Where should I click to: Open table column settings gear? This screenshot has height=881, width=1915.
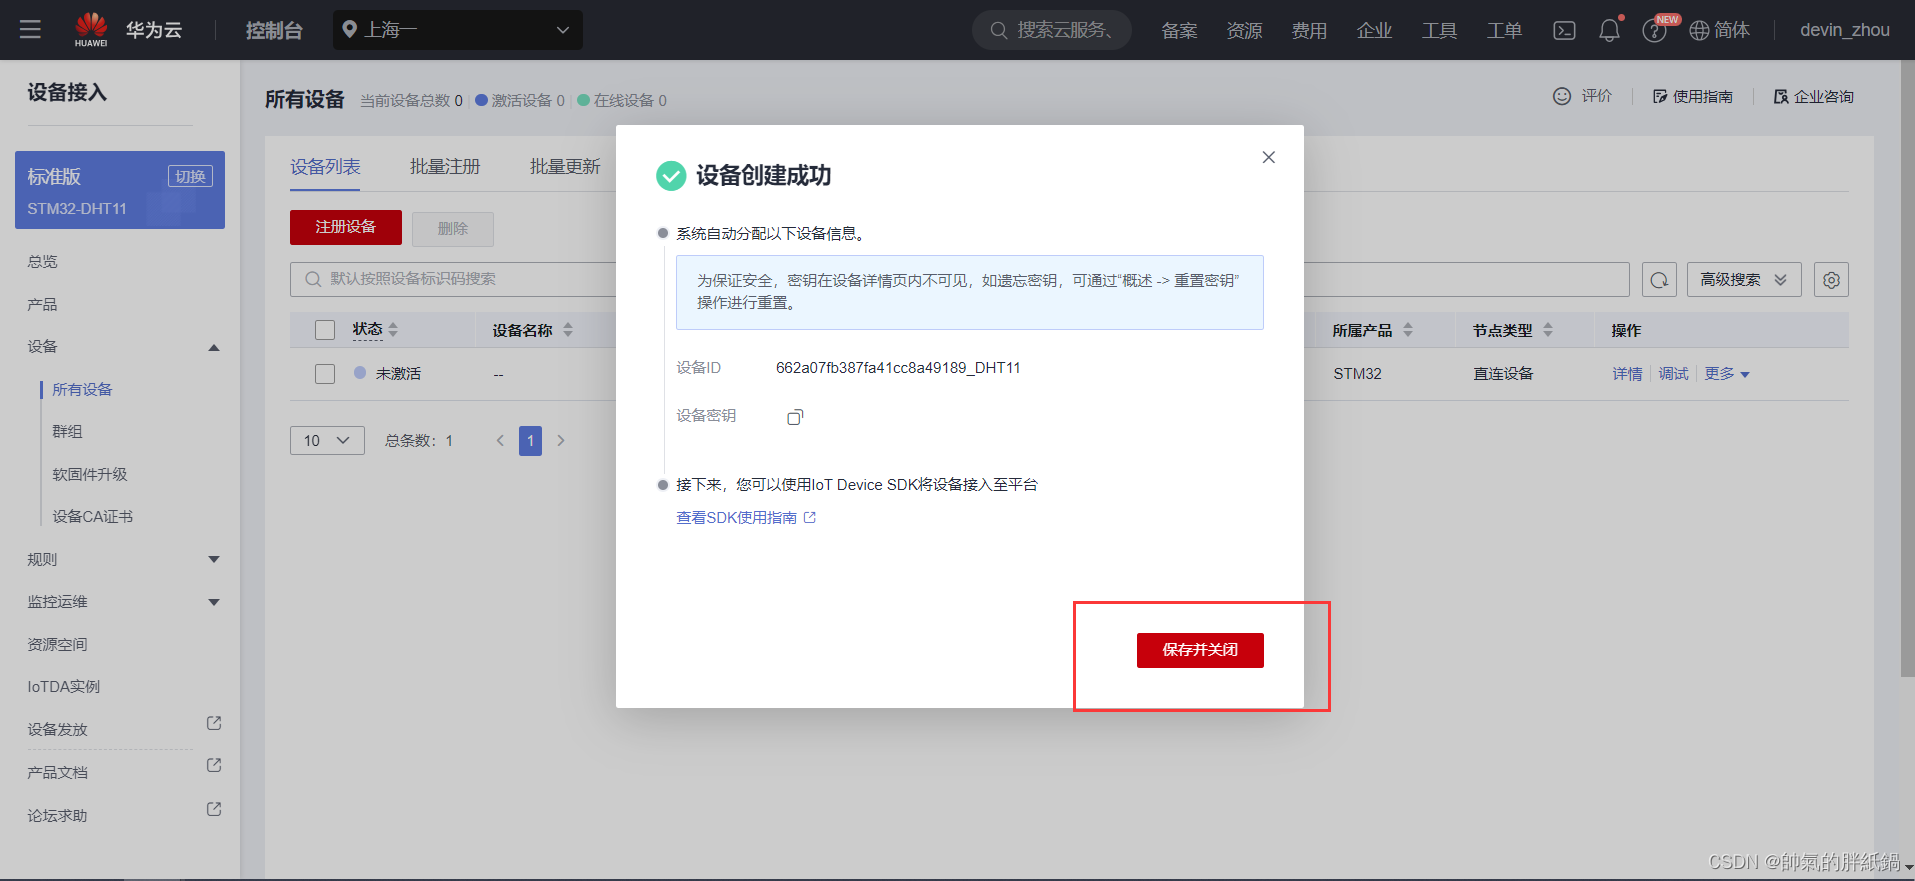[x=1831, y=280]
